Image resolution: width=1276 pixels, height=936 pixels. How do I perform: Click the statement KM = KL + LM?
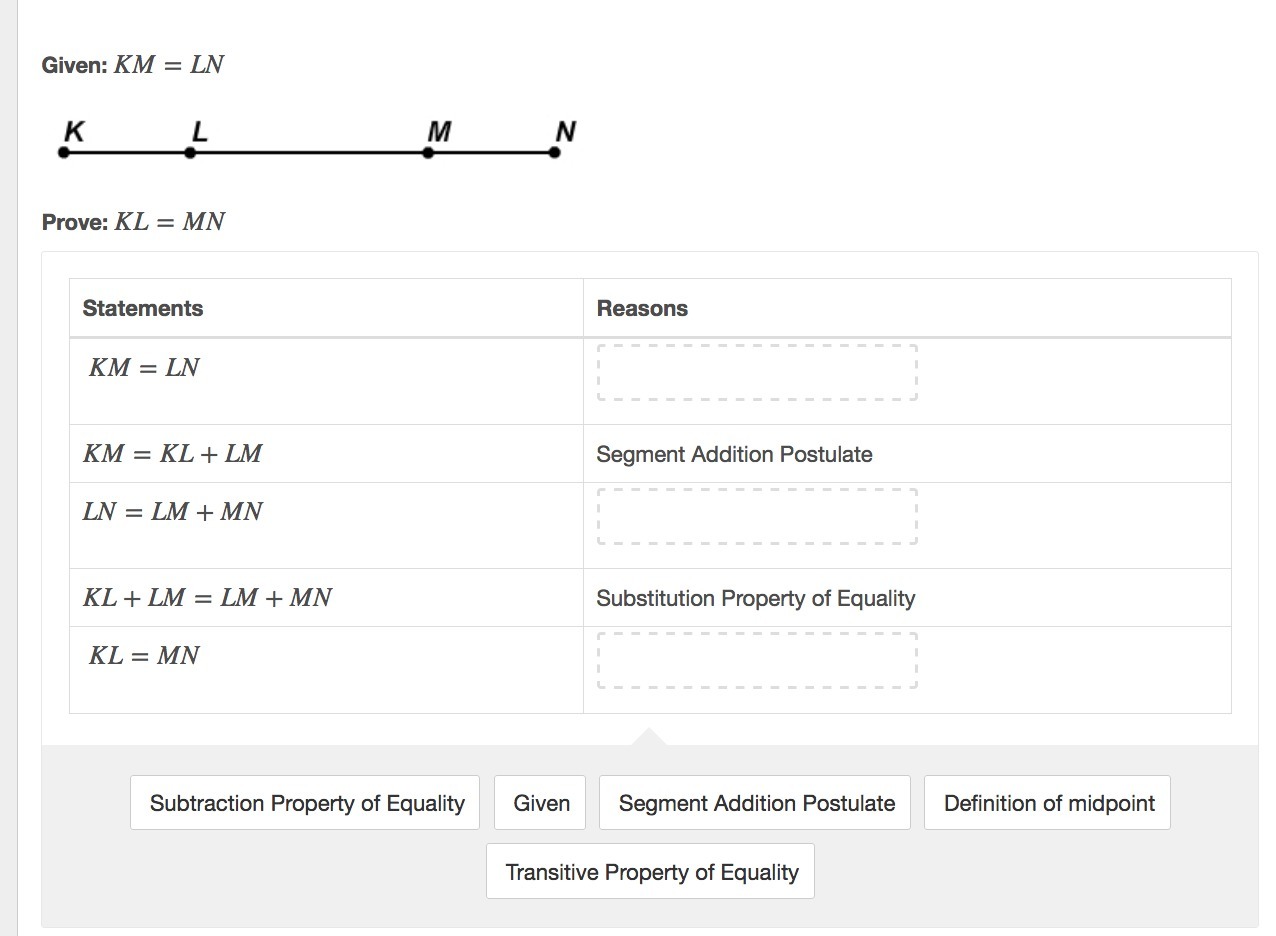(172, 454)
